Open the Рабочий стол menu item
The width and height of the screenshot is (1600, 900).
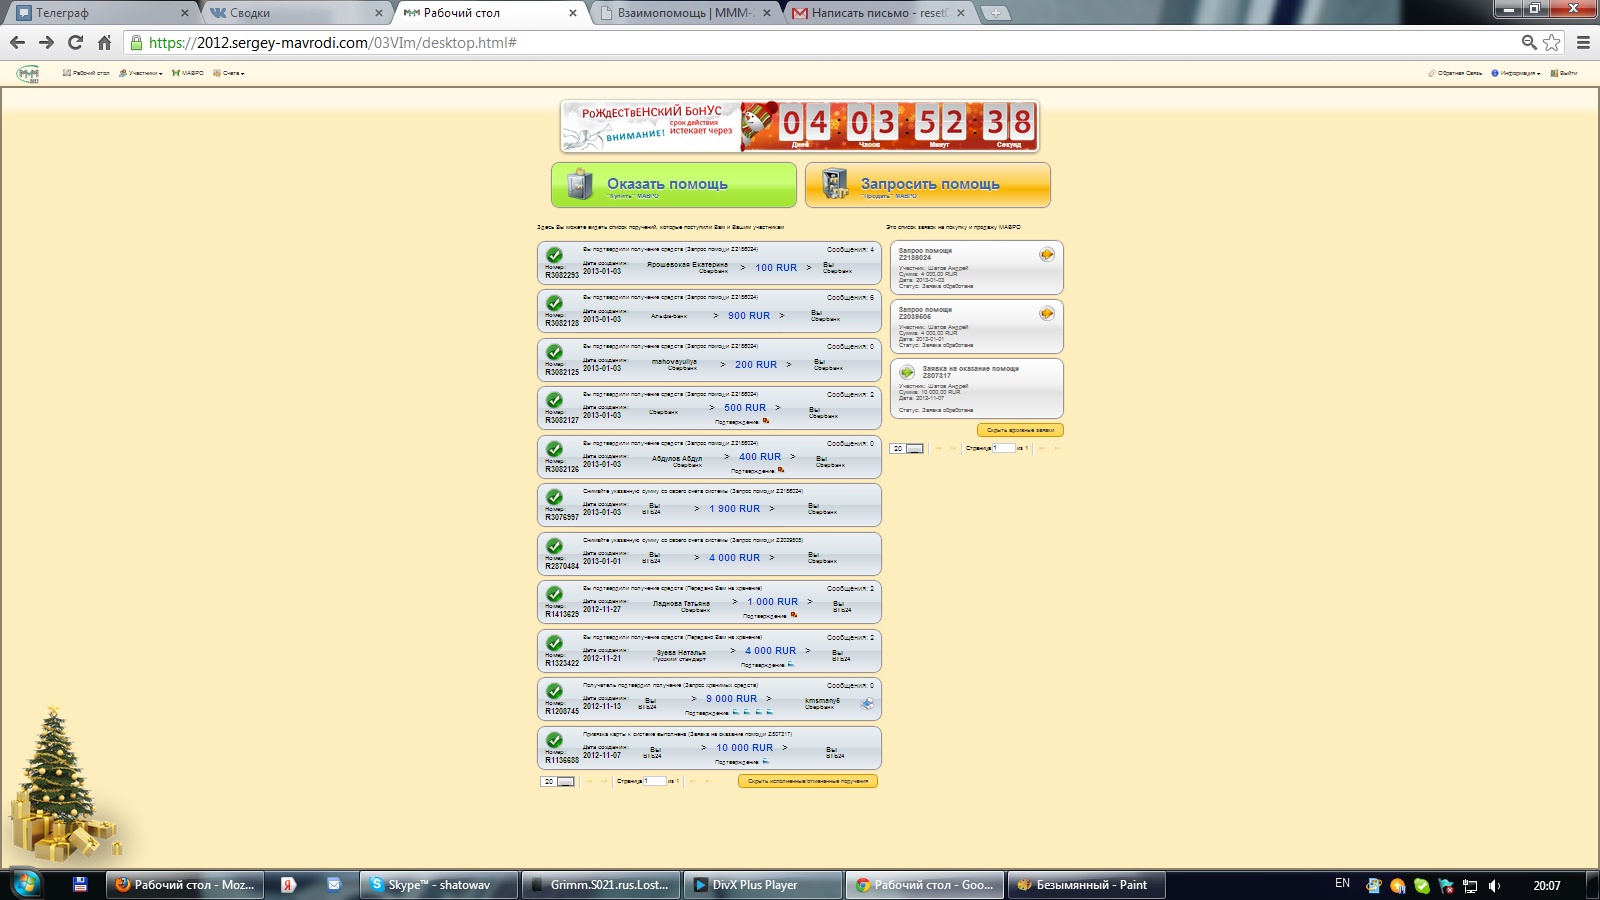(87, 73)
